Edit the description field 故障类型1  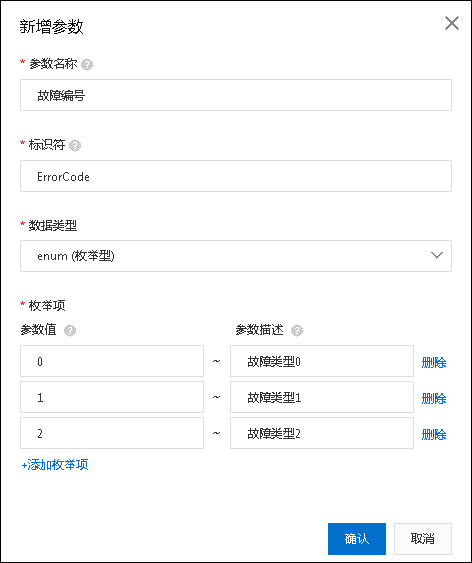322,397
